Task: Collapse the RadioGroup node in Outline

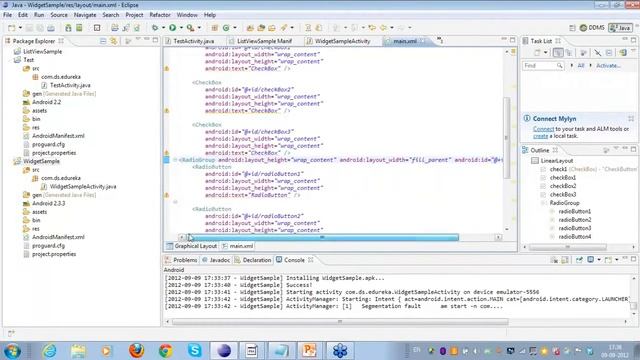Action: click(x=543, y=203)
